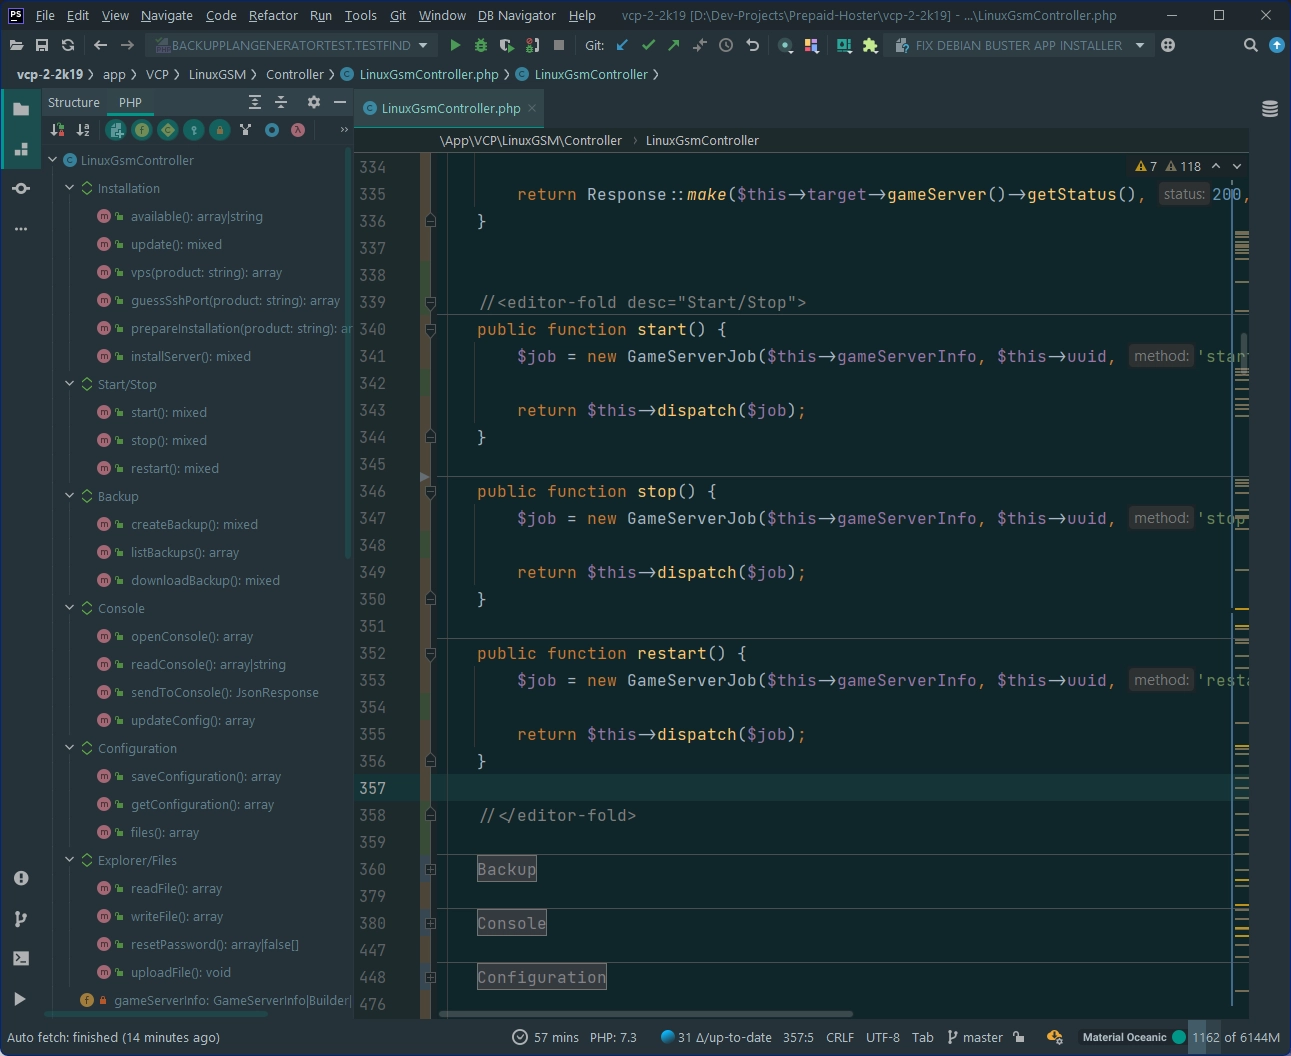Collapse all nodes in Structure panel
Viewport: 1291px width, 1056px height.
click(281, 102)
